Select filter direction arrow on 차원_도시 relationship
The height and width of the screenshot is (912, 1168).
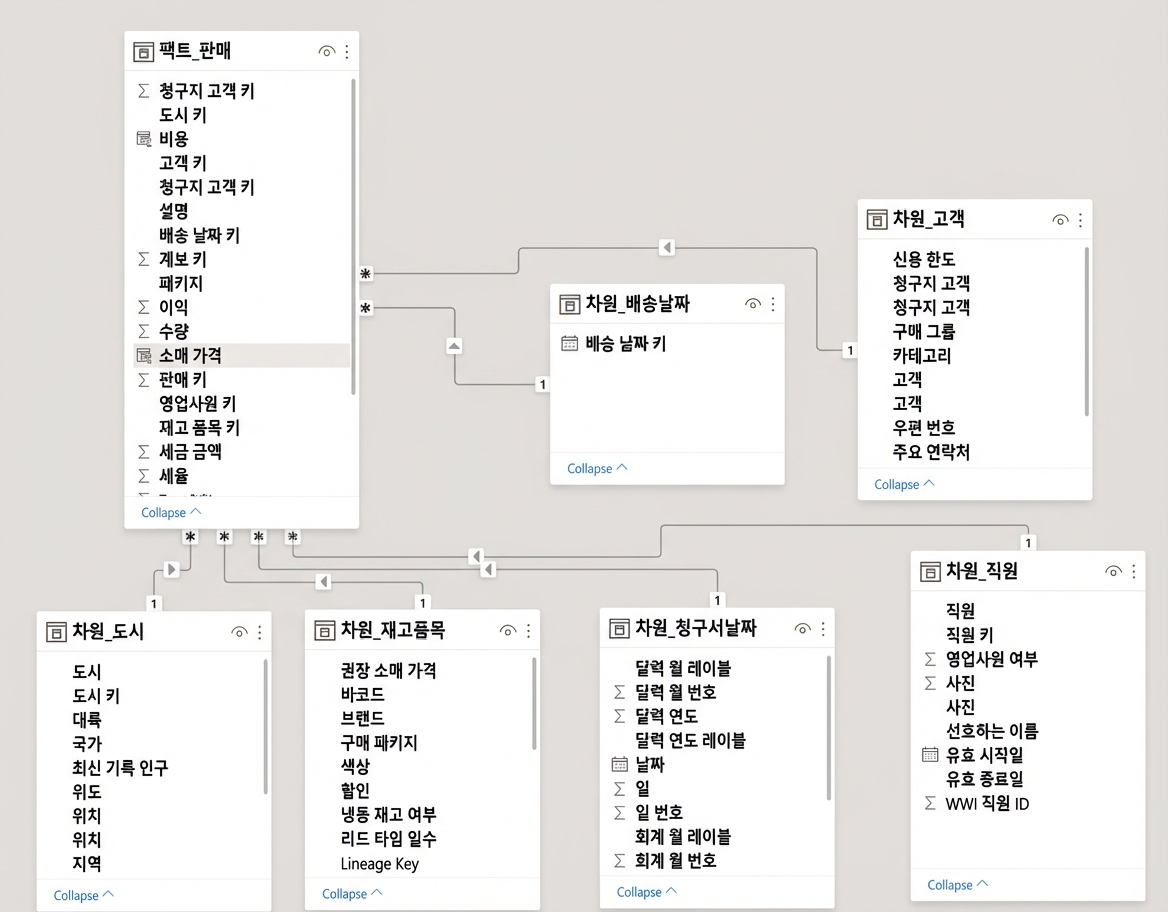tap(171, 569)
